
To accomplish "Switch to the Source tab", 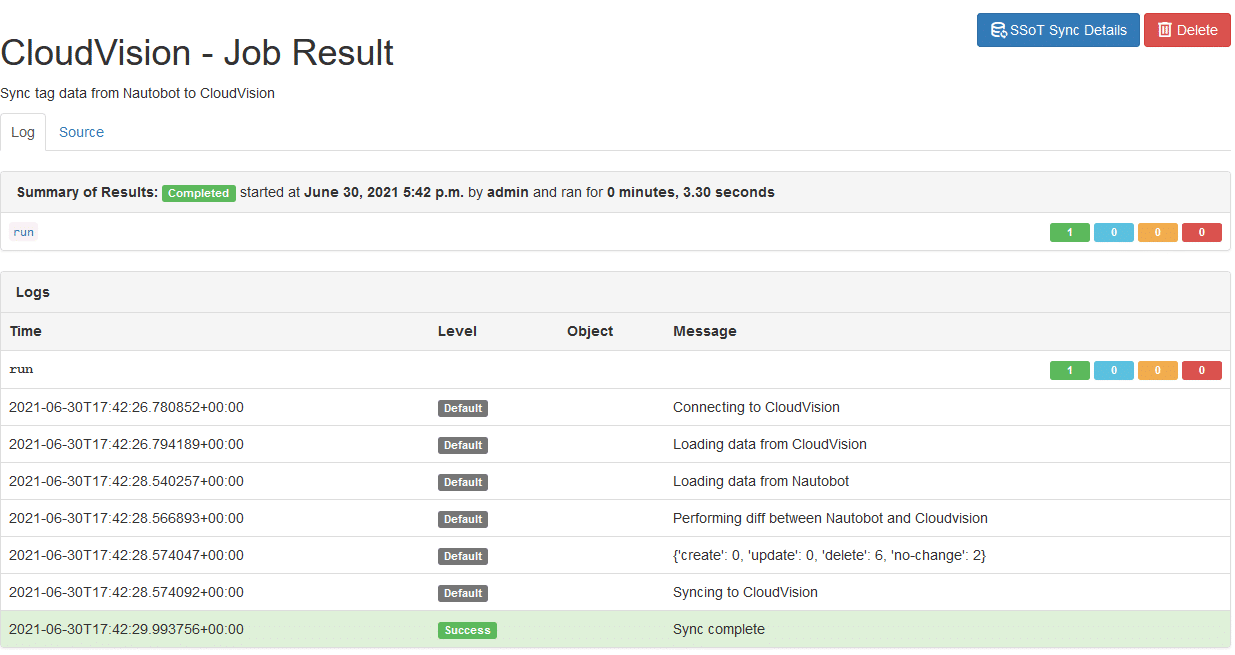I will coord(81,132).
